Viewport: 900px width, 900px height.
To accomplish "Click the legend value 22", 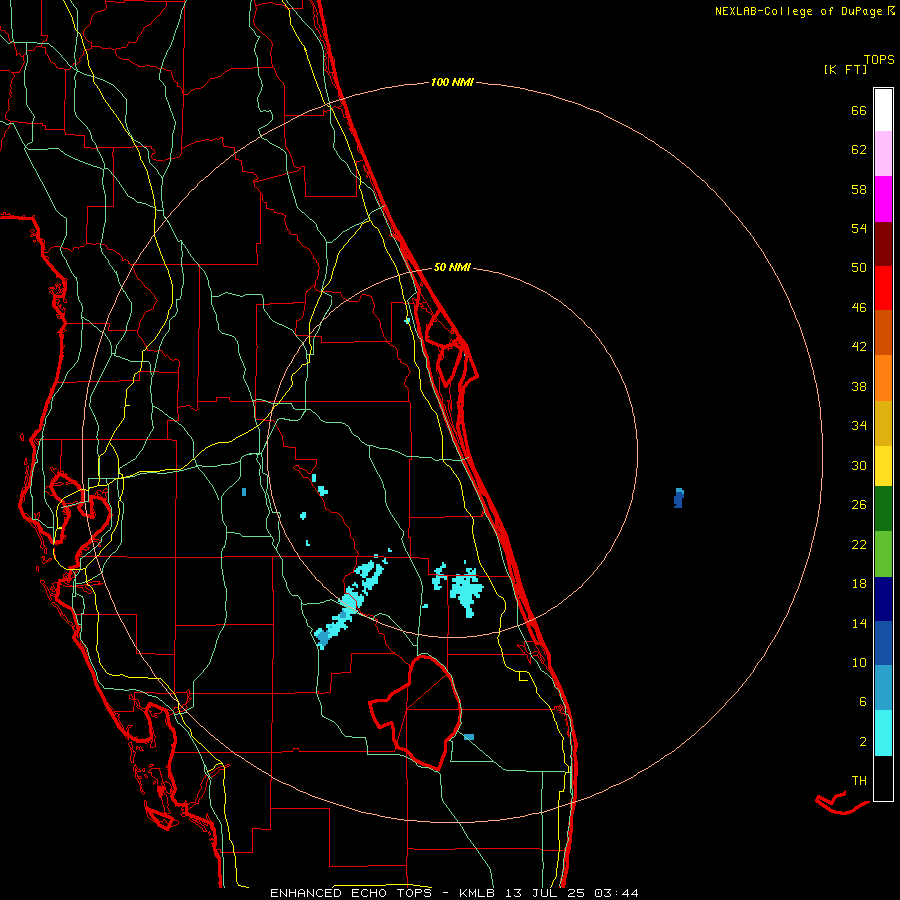I will 859,544.
